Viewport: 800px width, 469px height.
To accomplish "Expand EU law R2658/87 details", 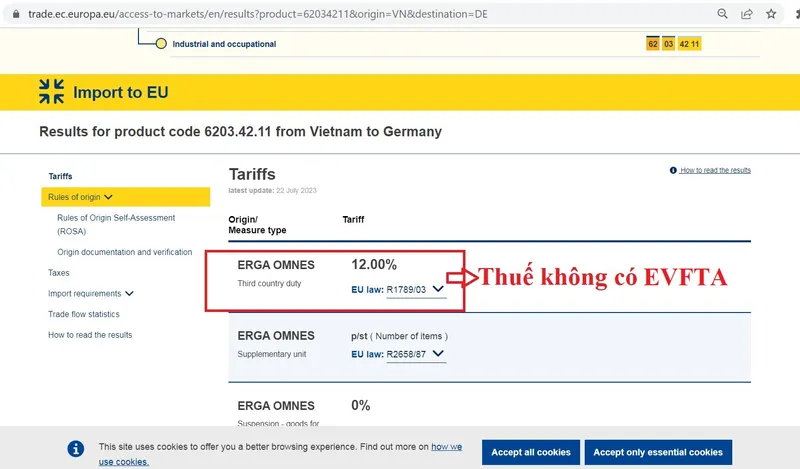I will tap(438, 353).
